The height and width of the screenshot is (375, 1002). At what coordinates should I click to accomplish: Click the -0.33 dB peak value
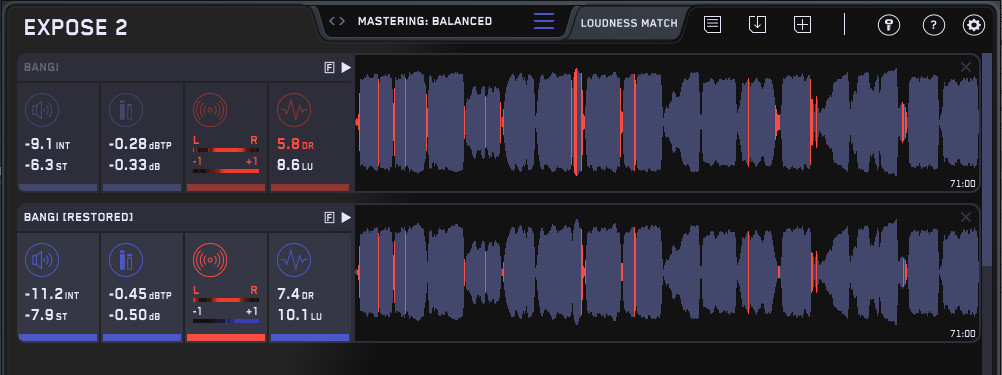[x=134, y=165]
